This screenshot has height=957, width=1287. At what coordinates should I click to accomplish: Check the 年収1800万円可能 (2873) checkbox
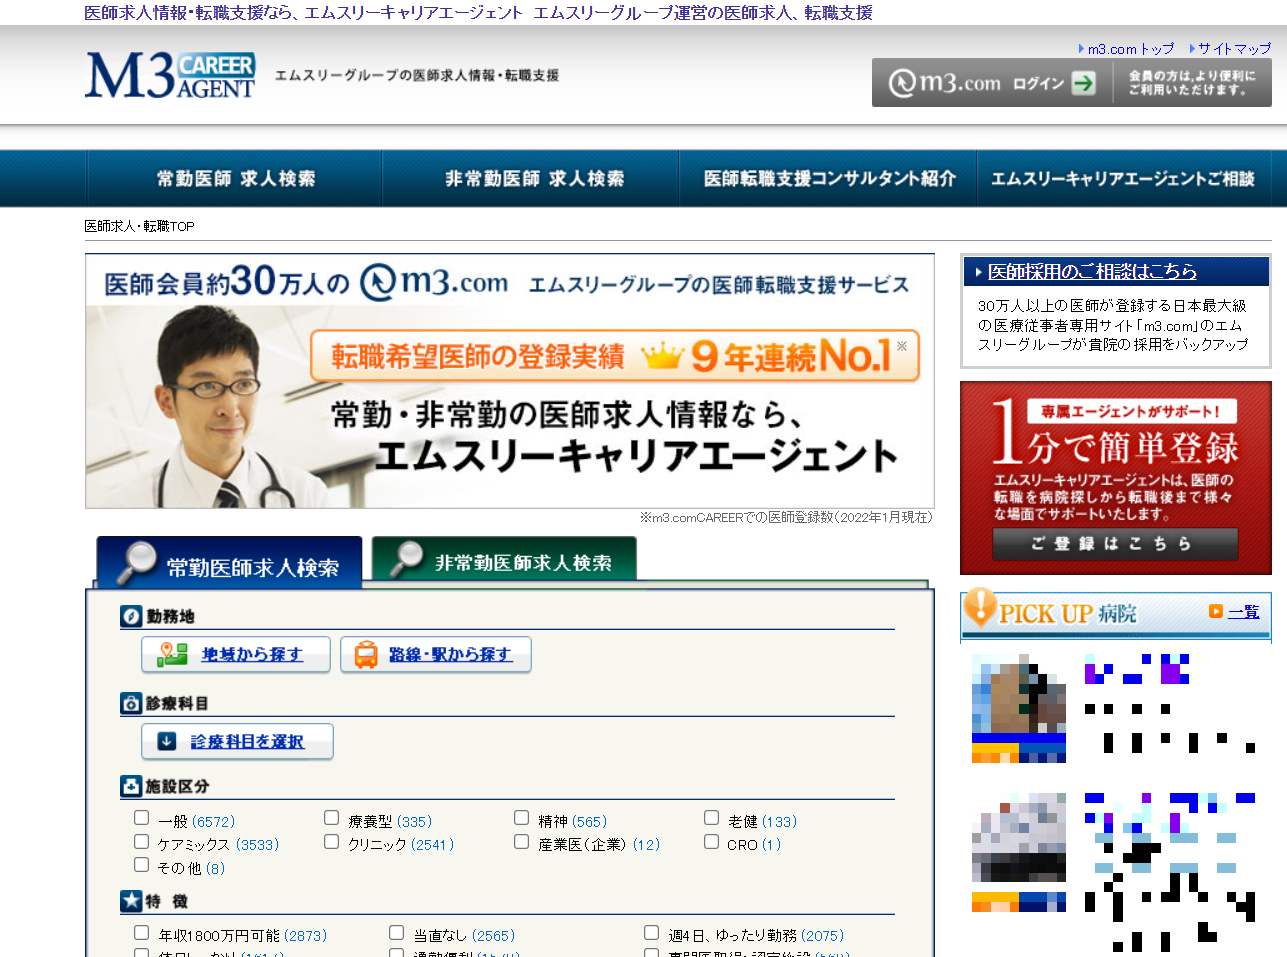pos(142,933)
